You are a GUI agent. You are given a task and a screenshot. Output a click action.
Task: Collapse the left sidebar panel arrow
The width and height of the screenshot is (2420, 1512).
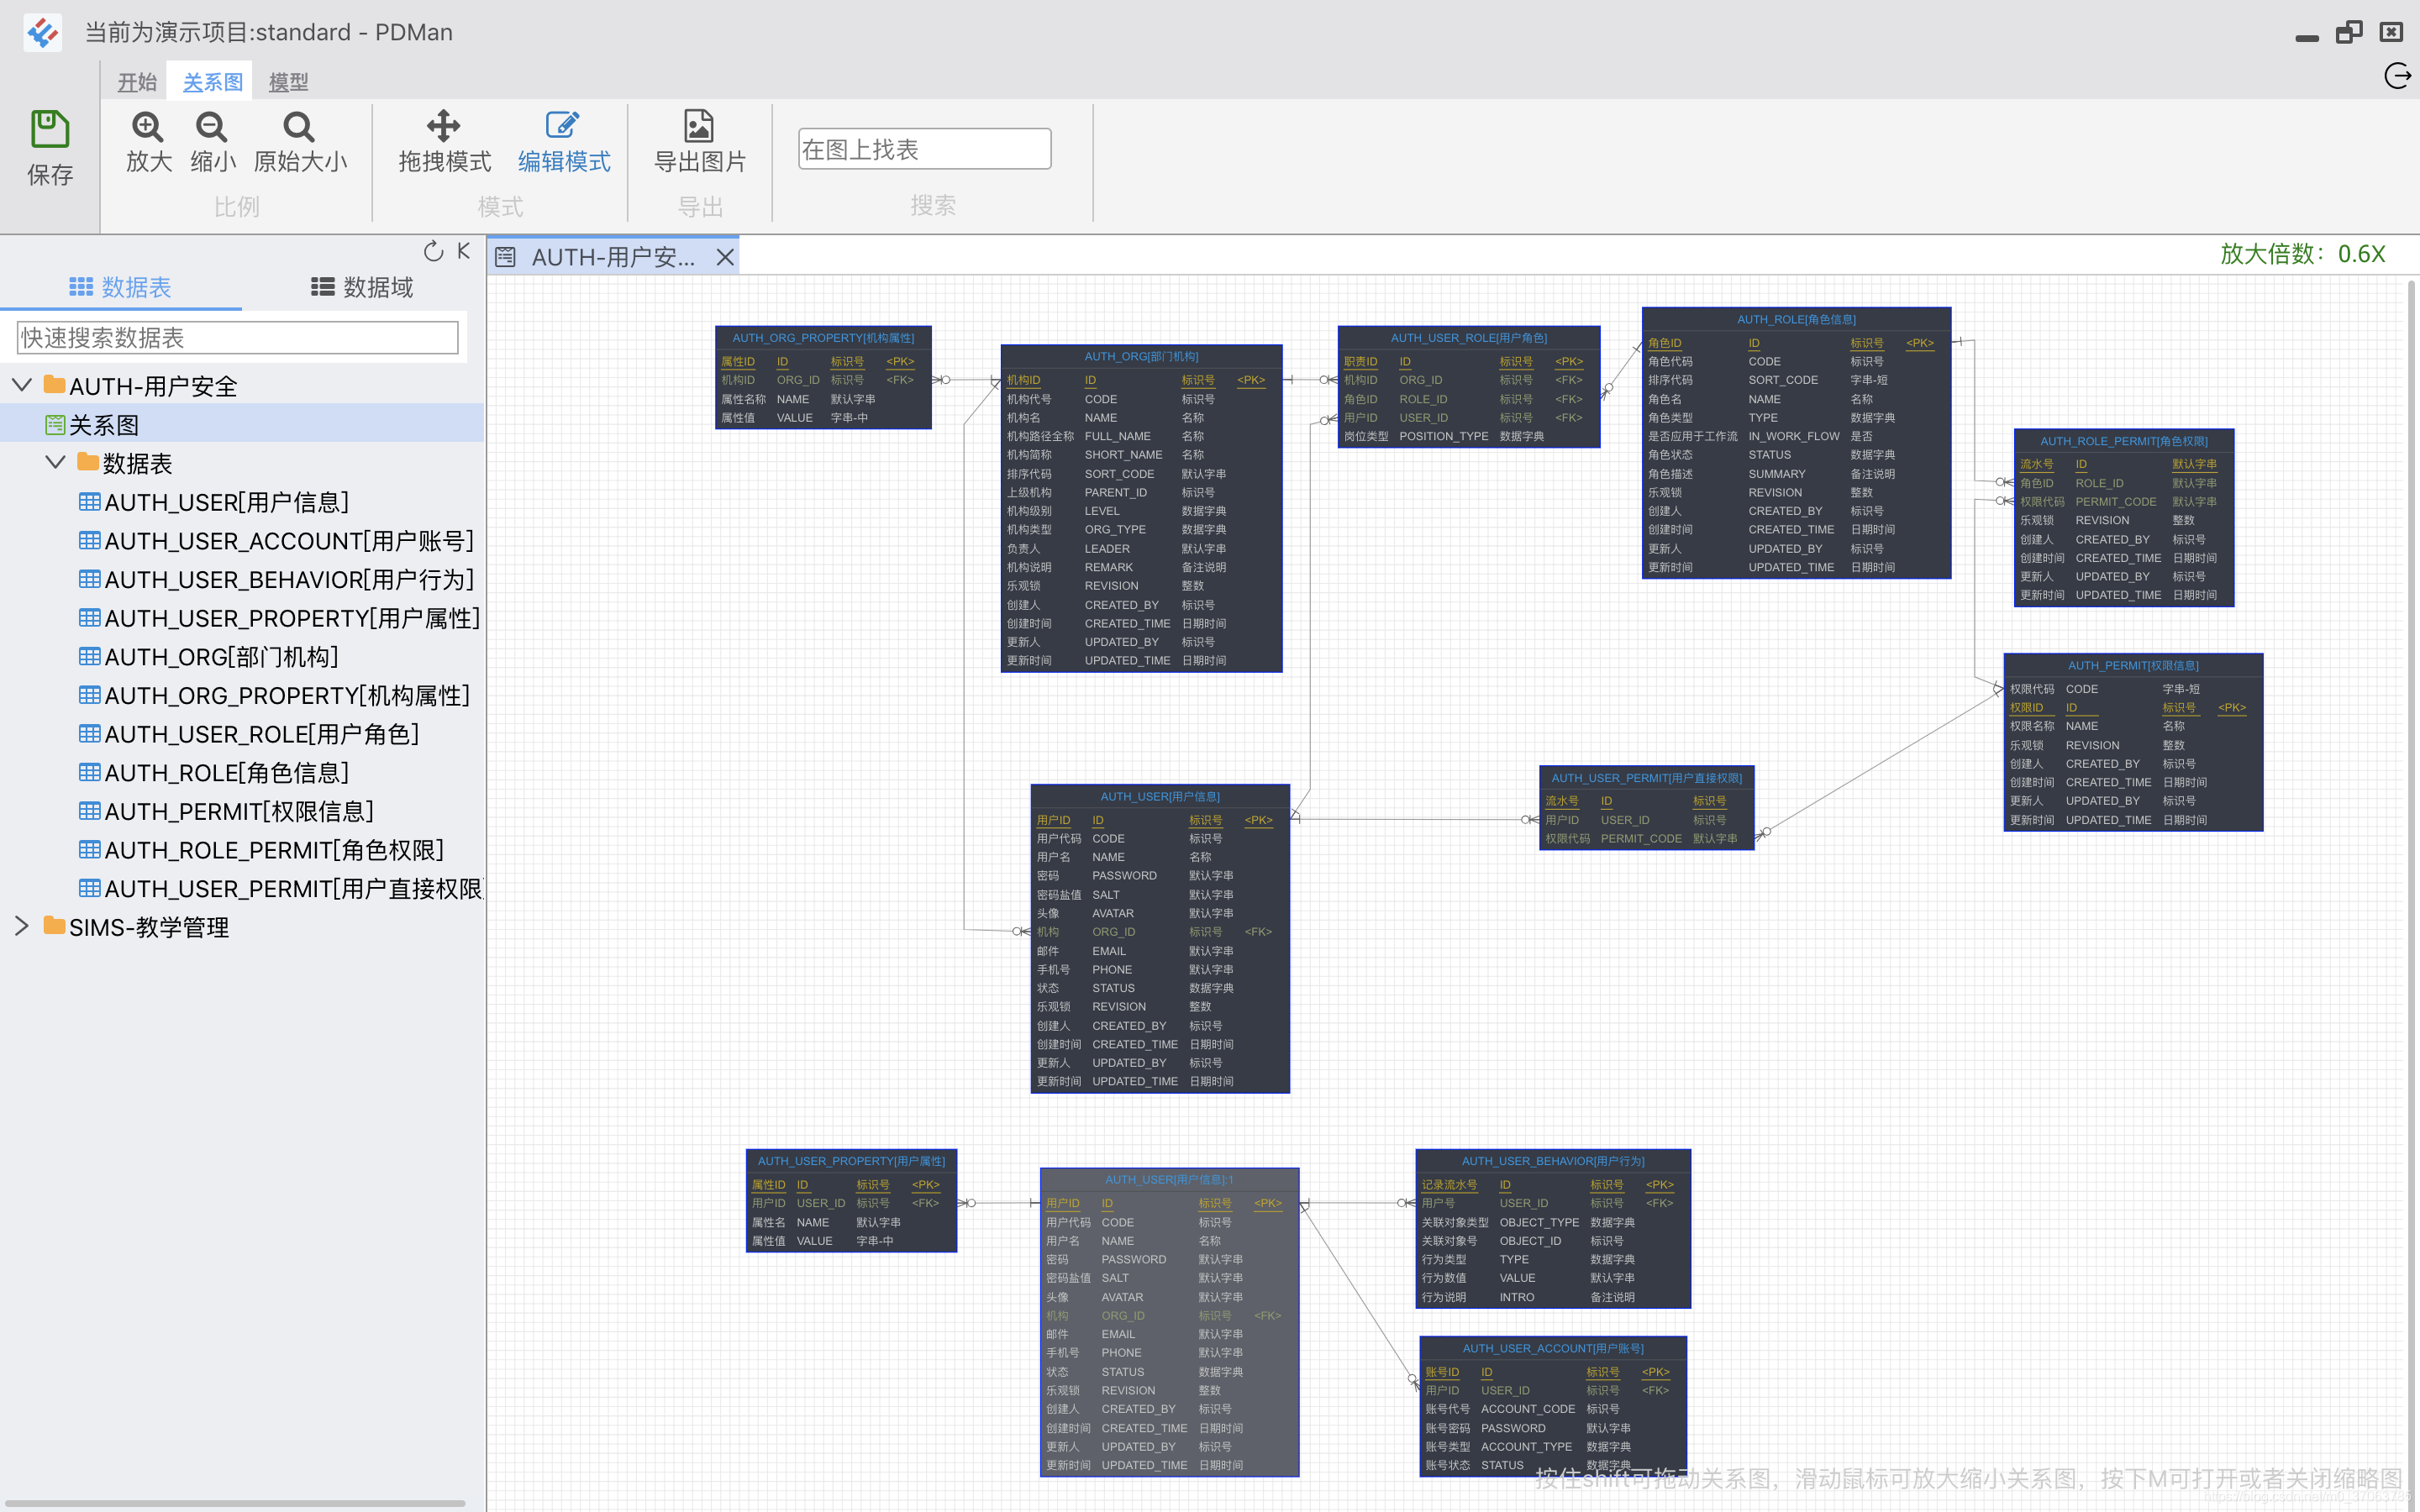464,251
